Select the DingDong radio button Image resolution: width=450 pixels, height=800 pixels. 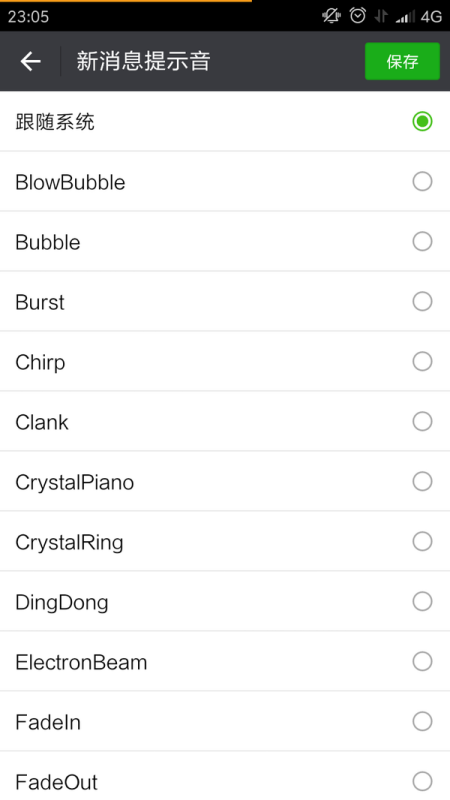coord(422,601)
